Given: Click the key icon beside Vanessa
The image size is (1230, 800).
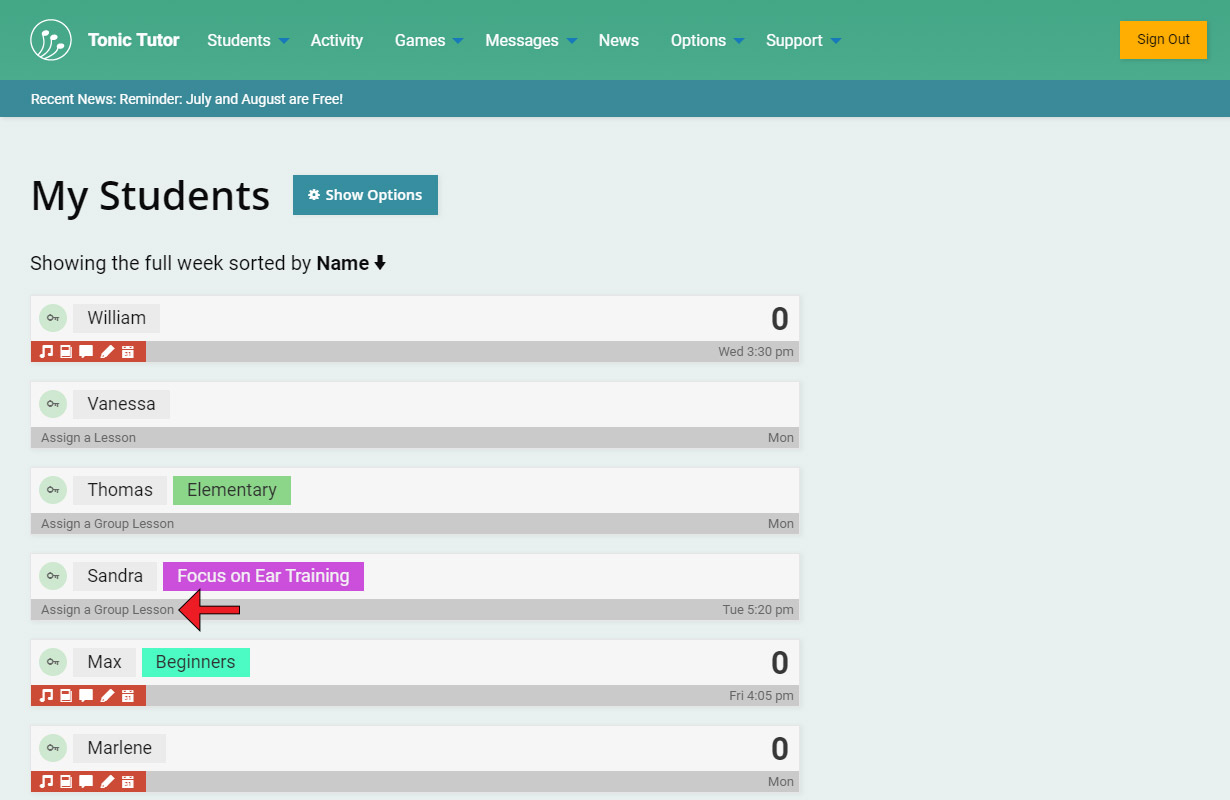Looking at the screenshot, I should [53, 404].
